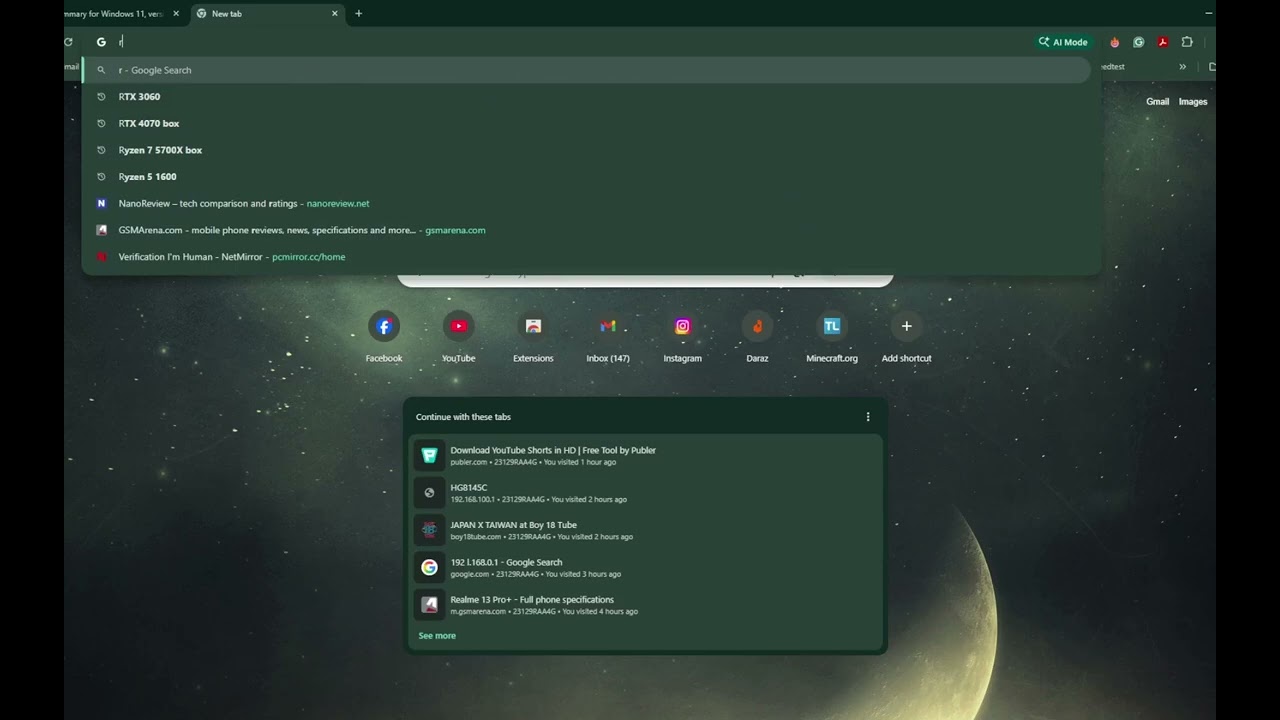Open the Extensions puzzle-piece menu
The width and height of the screenshot is (1280, 720).
[x=1187, y=42]
